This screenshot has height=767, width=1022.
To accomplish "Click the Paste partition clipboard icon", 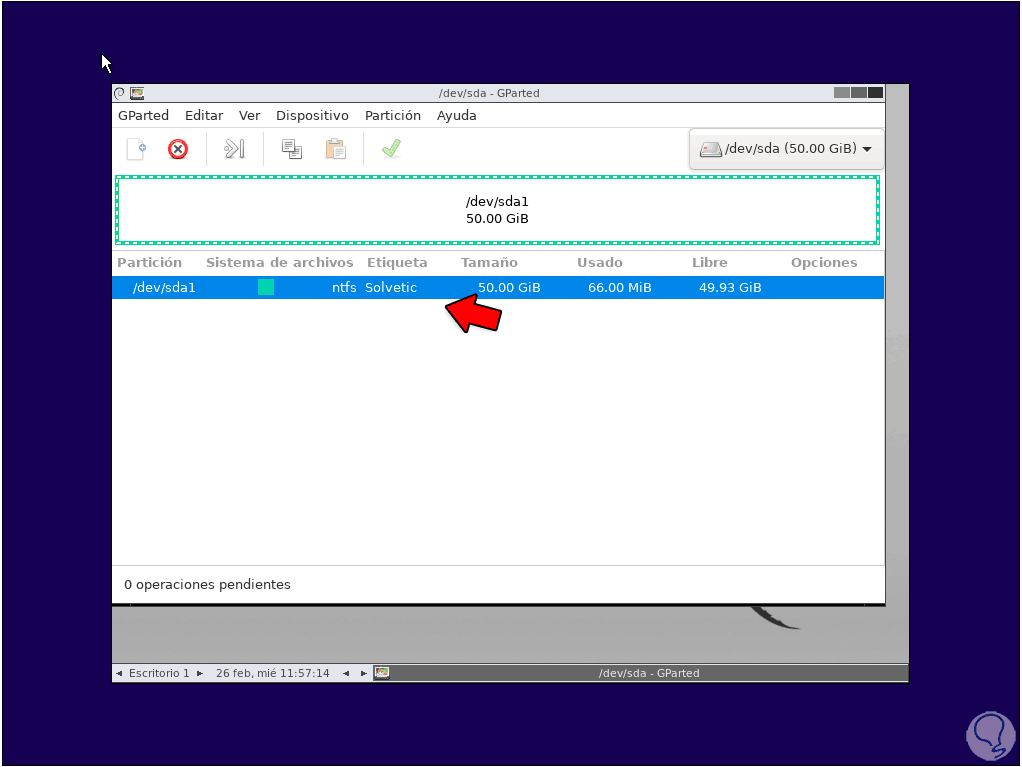I will click(x=336, y=149).
